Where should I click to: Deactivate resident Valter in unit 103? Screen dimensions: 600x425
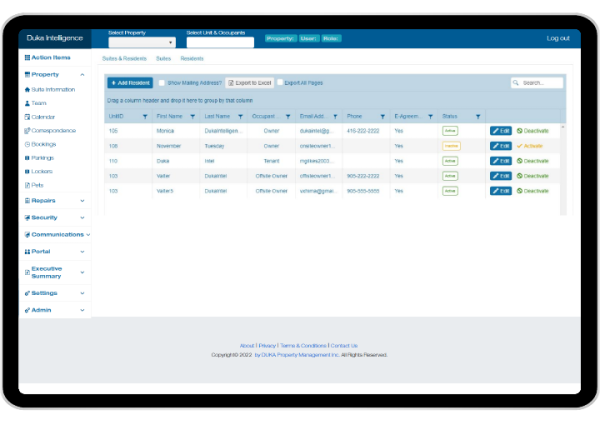click(533, 176)
